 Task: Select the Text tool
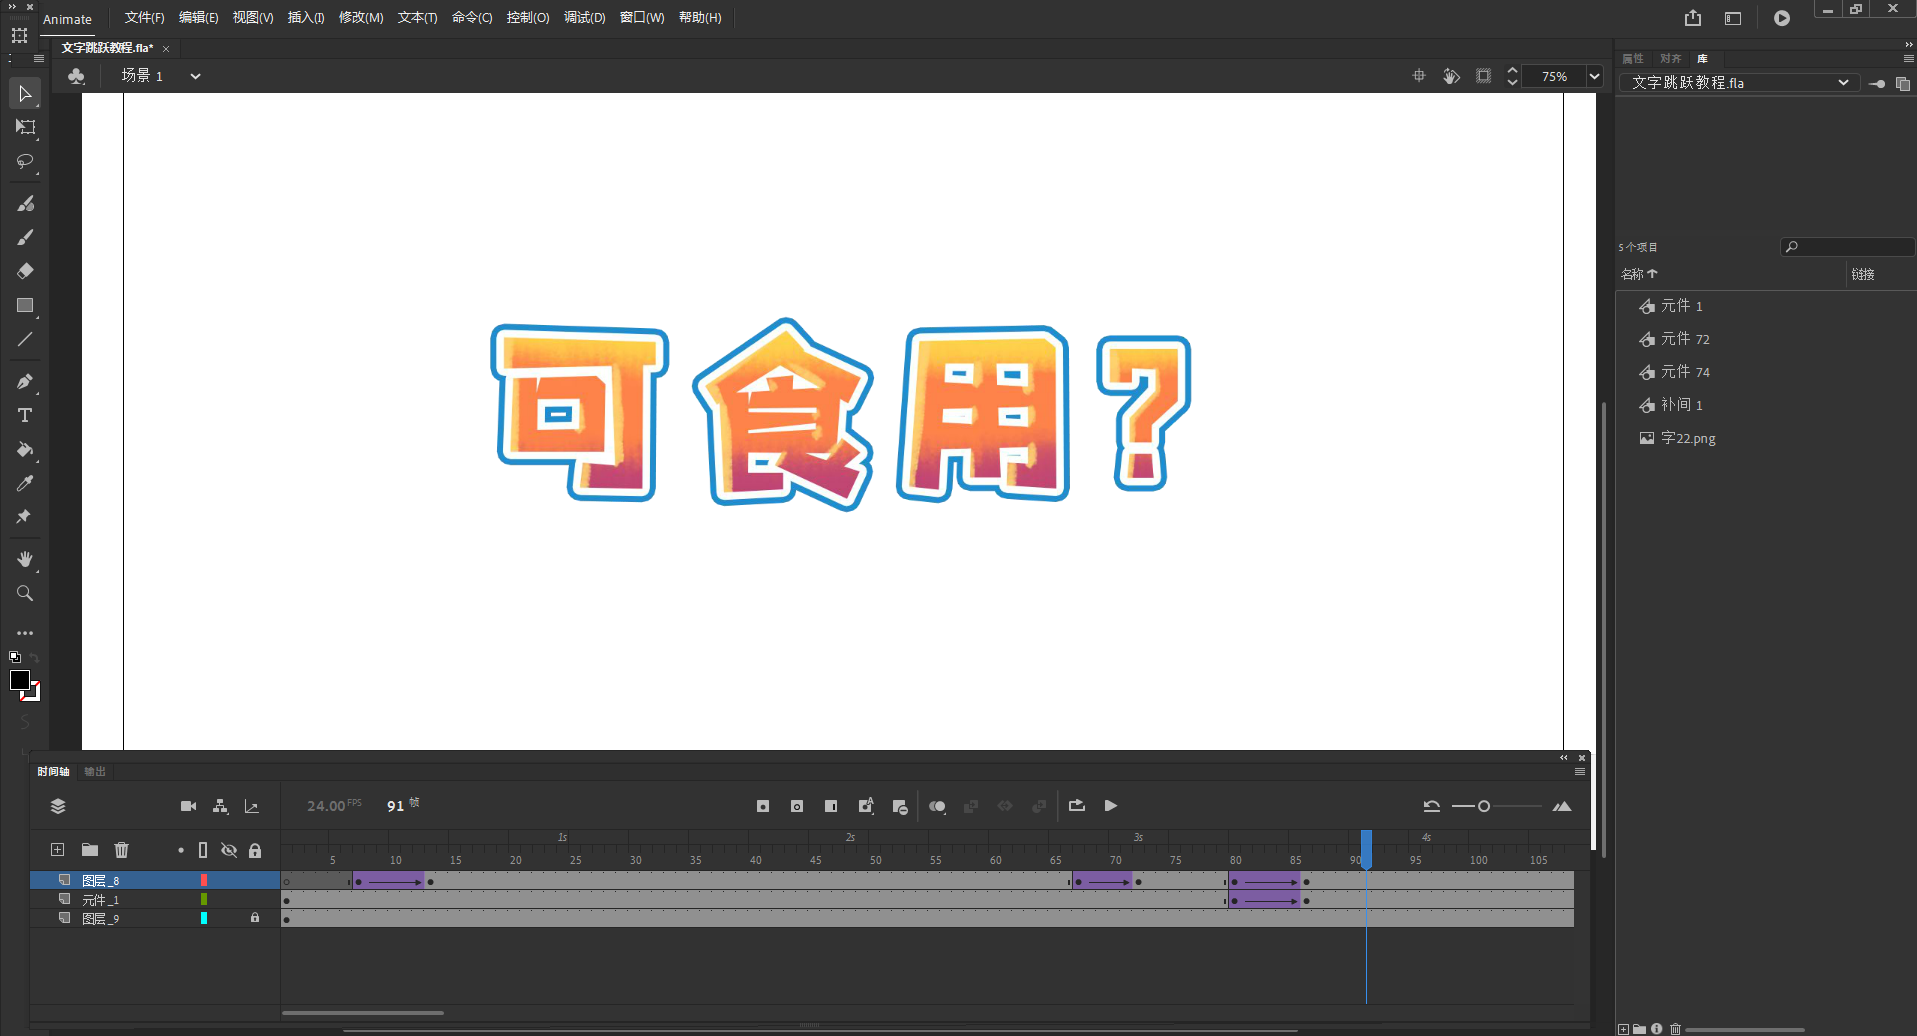click(x=25, y=415)
